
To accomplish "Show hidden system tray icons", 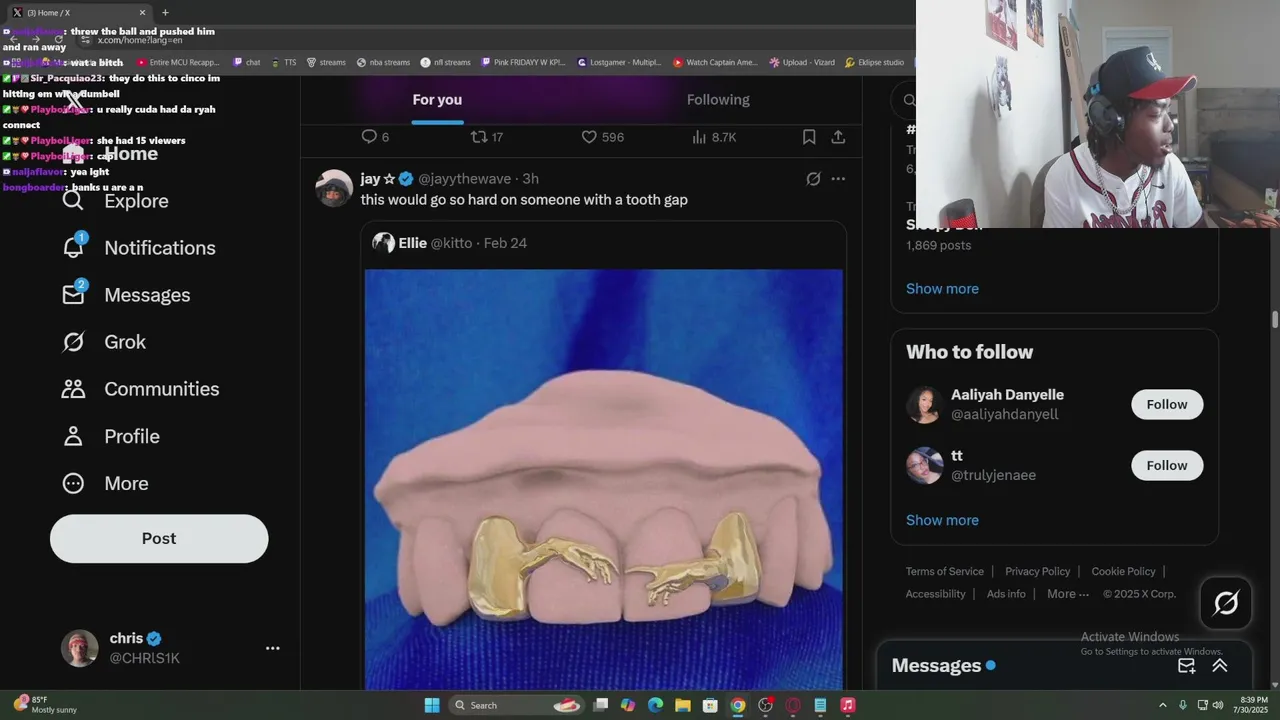I will pyautogui.click(x=1163, y=705).
